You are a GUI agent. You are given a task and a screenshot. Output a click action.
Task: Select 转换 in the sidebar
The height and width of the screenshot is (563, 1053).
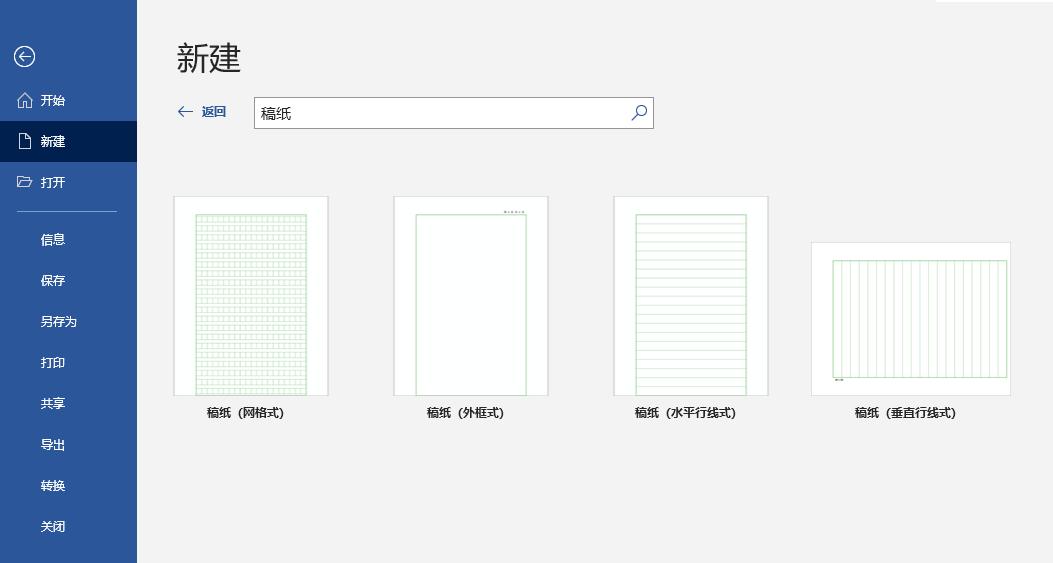point(68,485)
